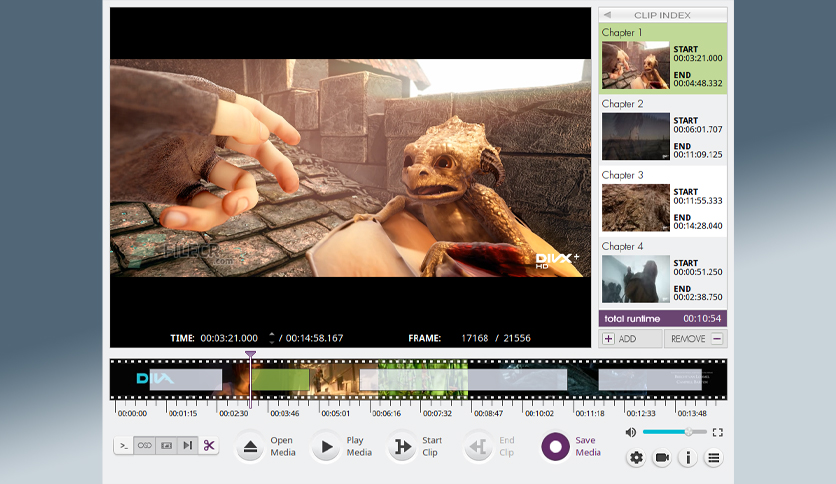Click the Chapter 3 title text

pyautogui.click(x=622, y=175)
